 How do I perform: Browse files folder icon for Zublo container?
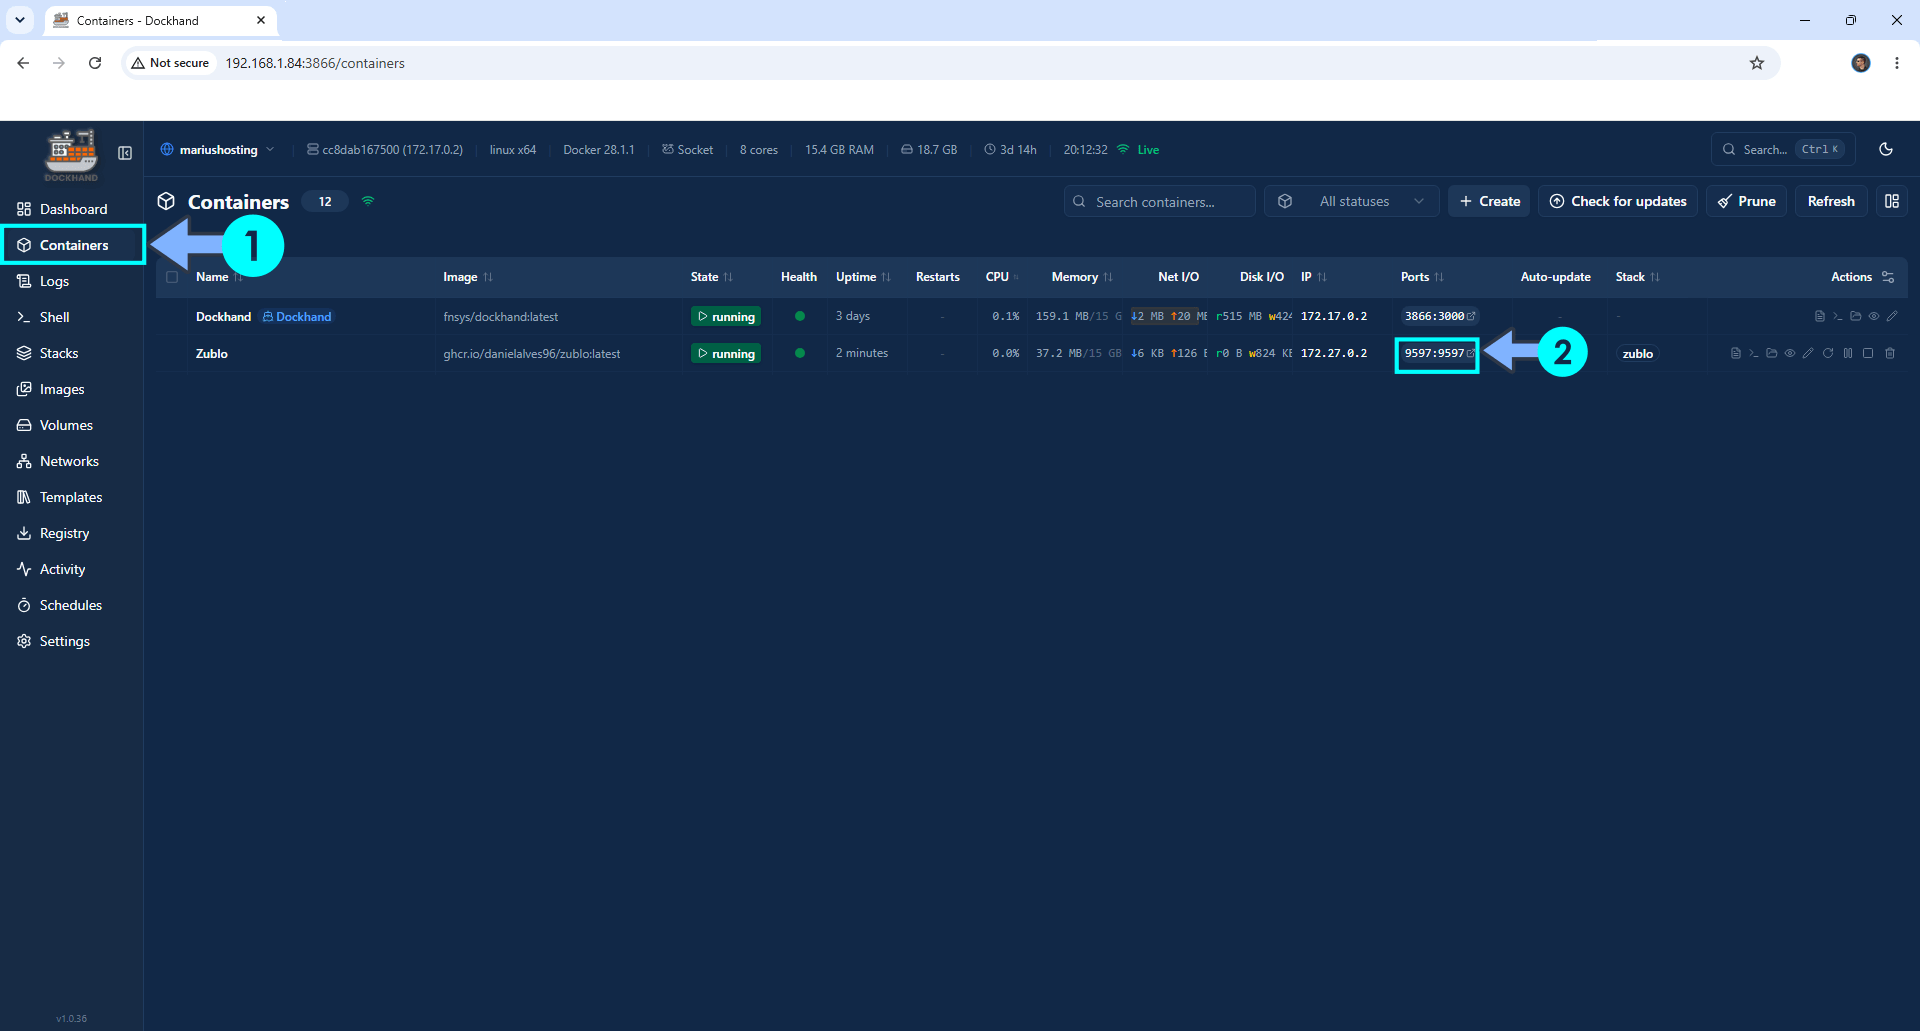point(1772,353)
